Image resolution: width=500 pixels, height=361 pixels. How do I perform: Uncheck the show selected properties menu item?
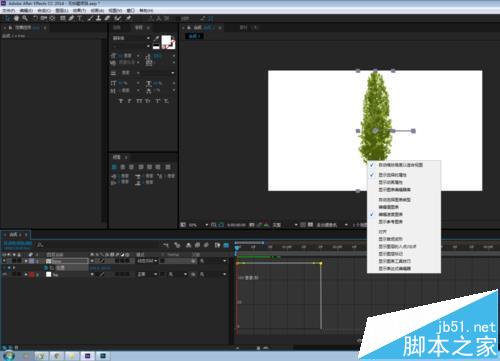pos(404,175)
